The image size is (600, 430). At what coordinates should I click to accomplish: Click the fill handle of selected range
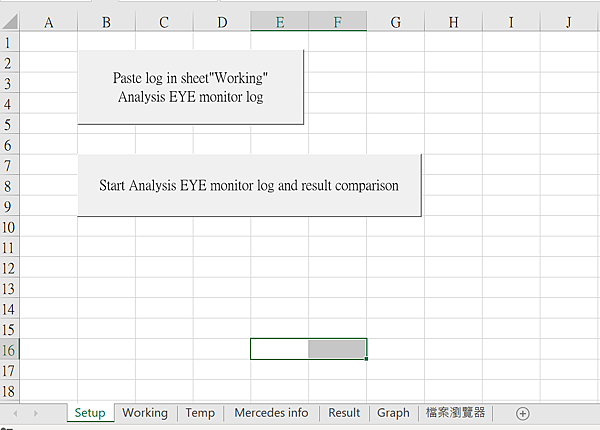coord(366,359)
